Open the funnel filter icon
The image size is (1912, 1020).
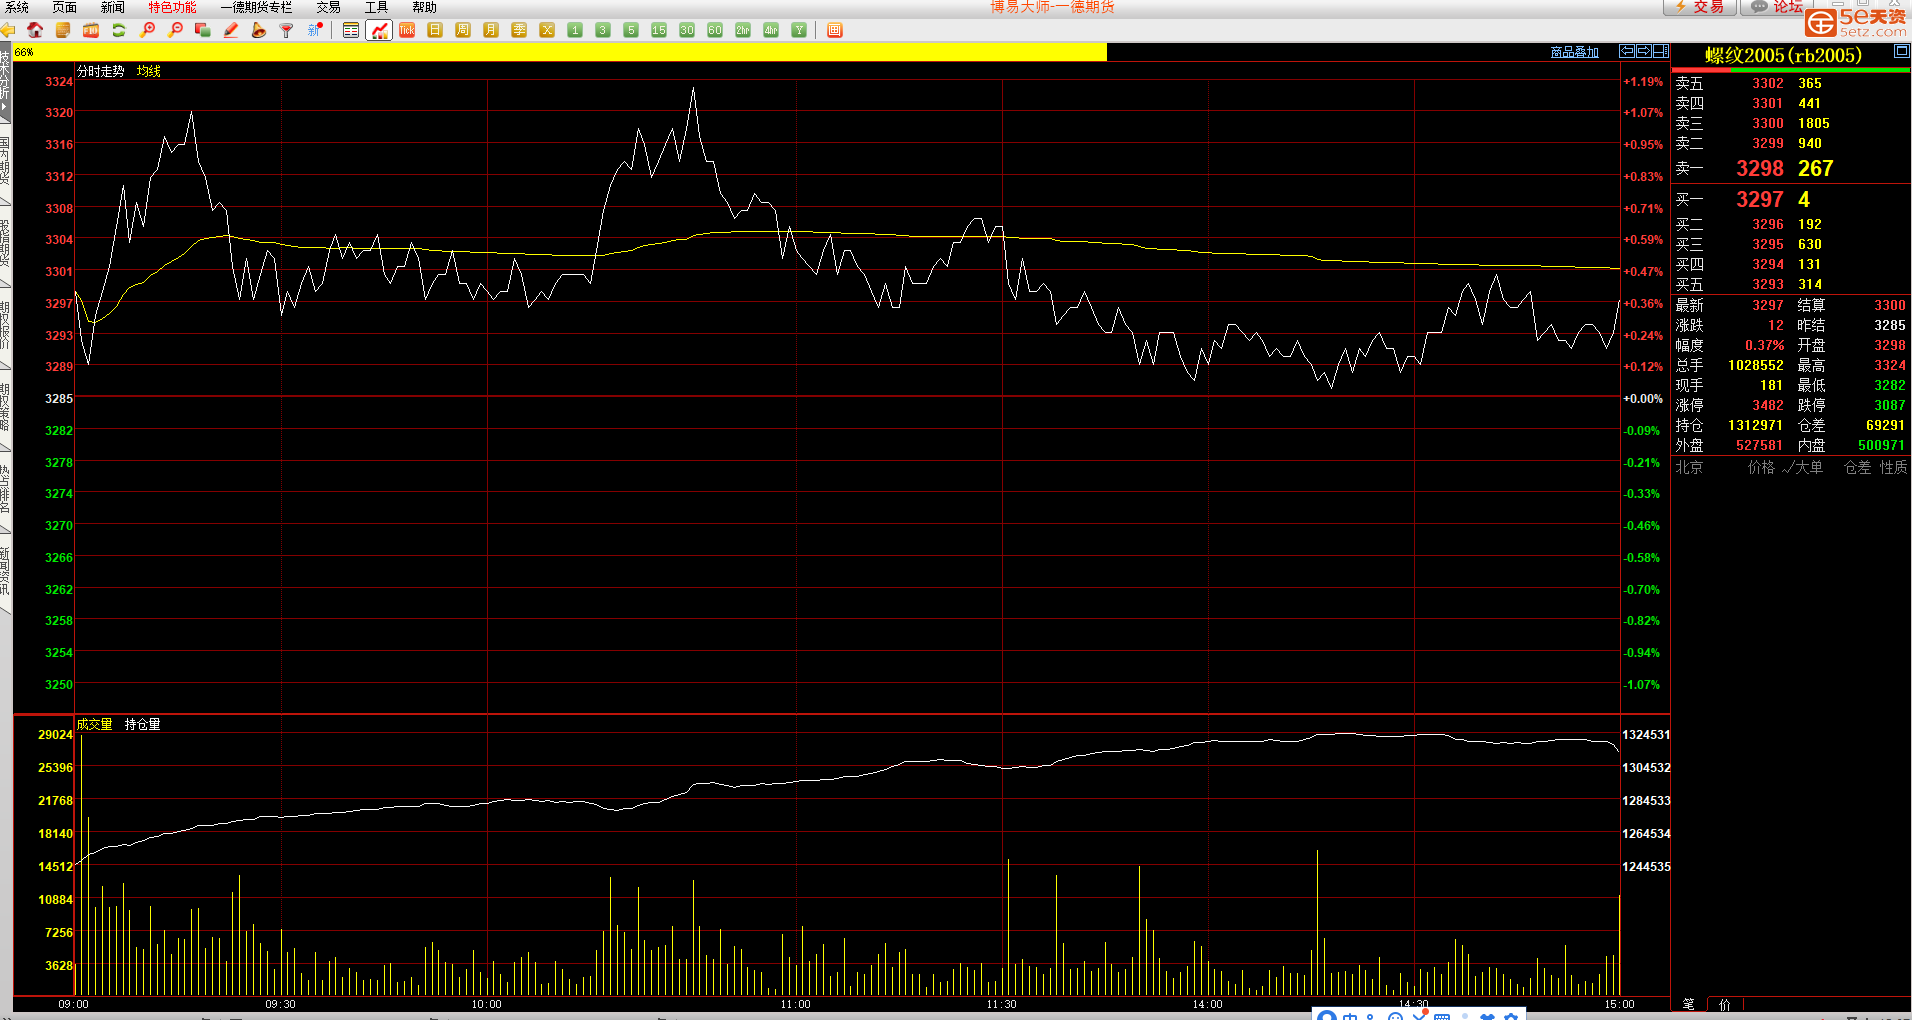click(x=287, y=30)
